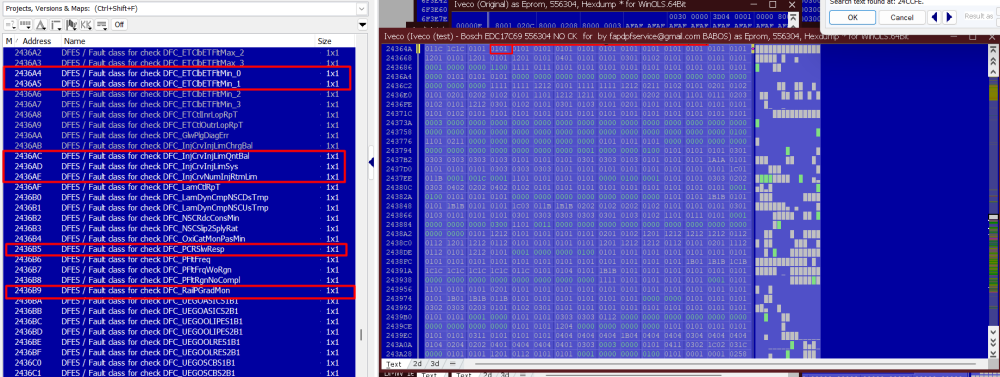Expand the Projects, Versions & Maps search dropdown
This screenshot has width=1000, height=377.
pos(362,9)
